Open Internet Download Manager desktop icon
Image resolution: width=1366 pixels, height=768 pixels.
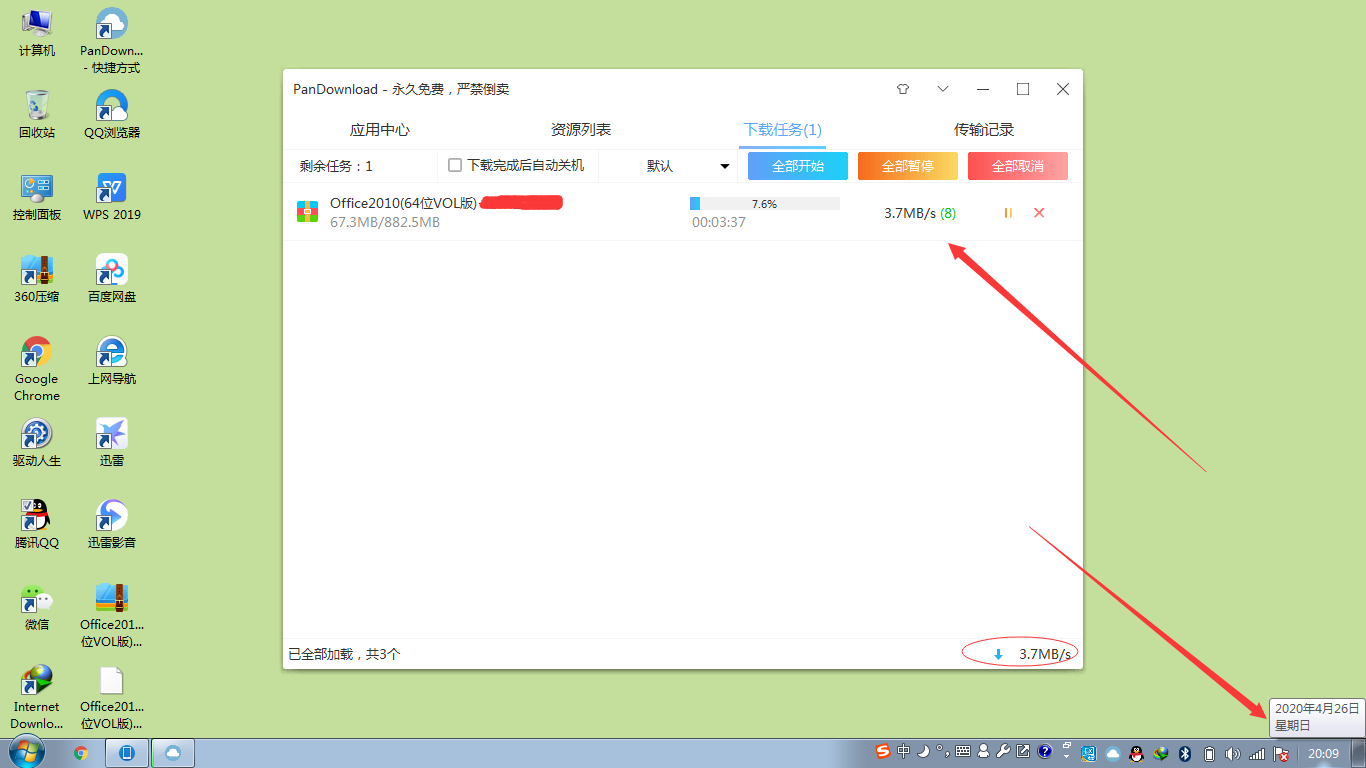[x=37, y=697]
